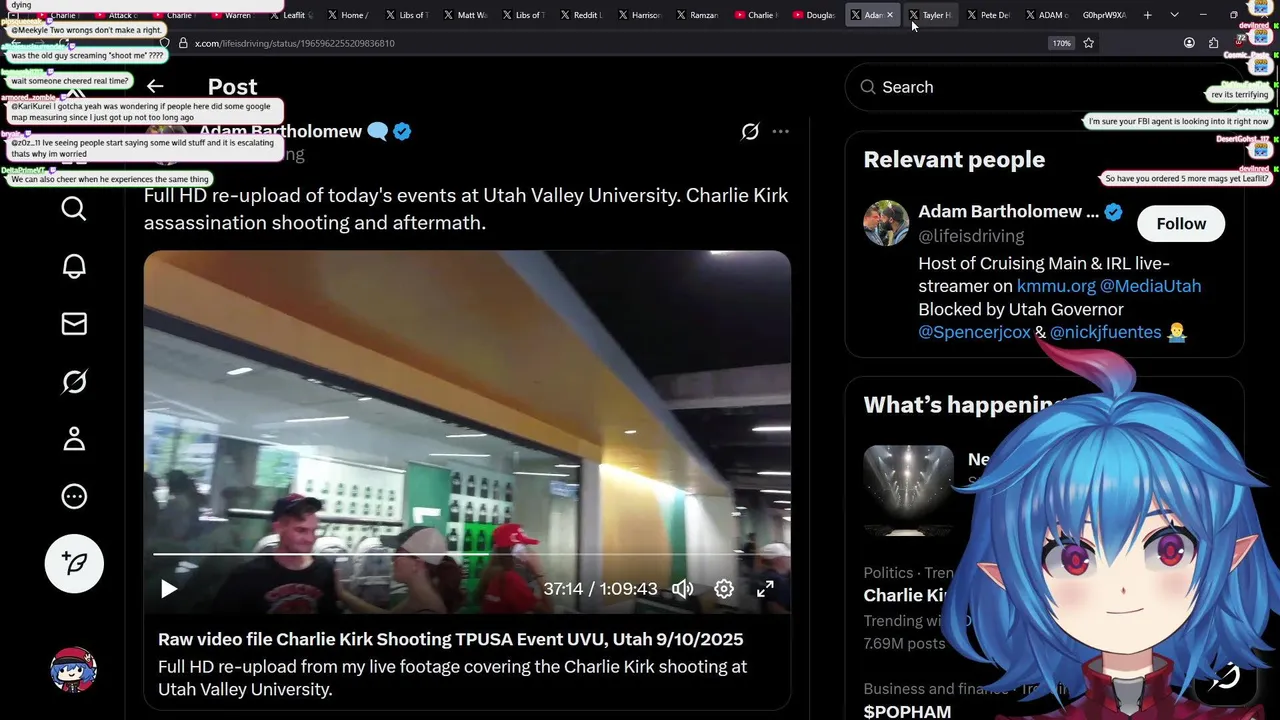Open the kmmu.org link

pyautogui.click(x=1056, y=286)
